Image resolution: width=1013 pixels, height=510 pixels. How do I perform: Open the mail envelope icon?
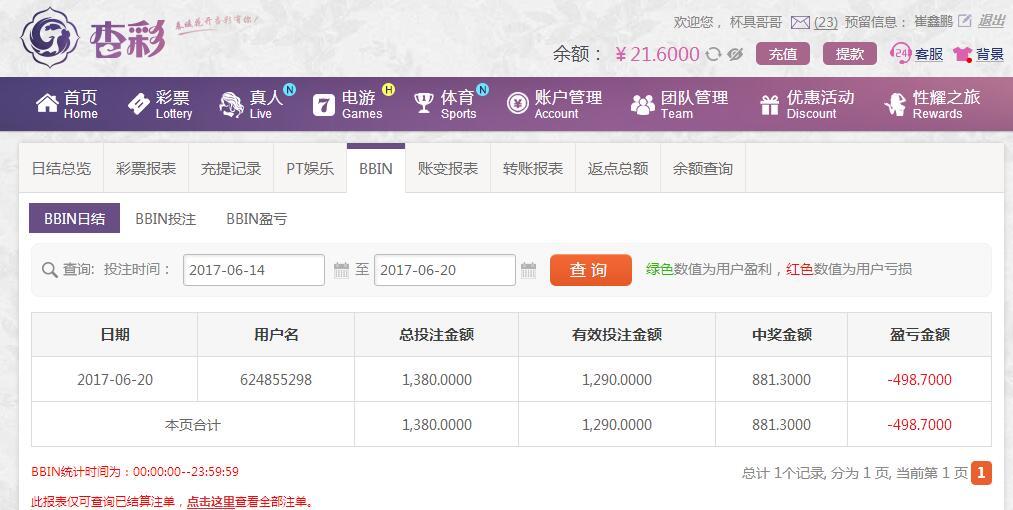click(800, 23)
